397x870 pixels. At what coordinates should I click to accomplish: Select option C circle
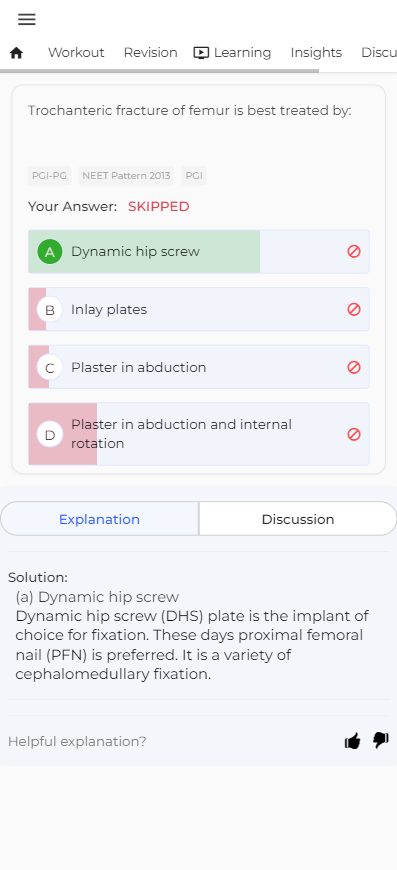tap(50, 367)
